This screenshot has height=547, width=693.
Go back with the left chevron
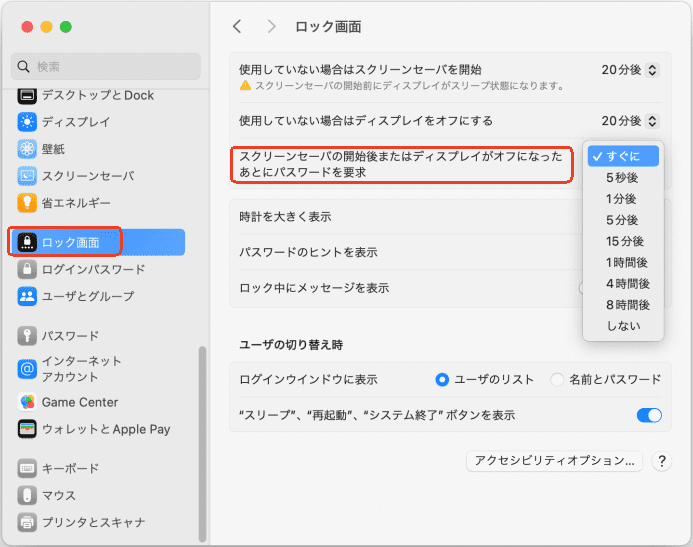coord(237,27)
